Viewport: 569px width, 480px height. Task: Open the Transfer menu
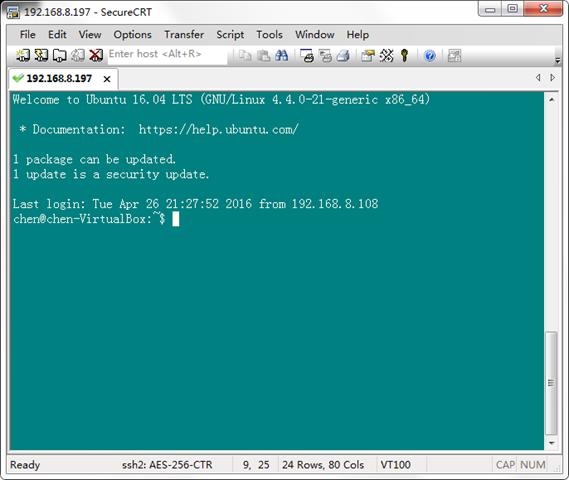tap(184, 34)
